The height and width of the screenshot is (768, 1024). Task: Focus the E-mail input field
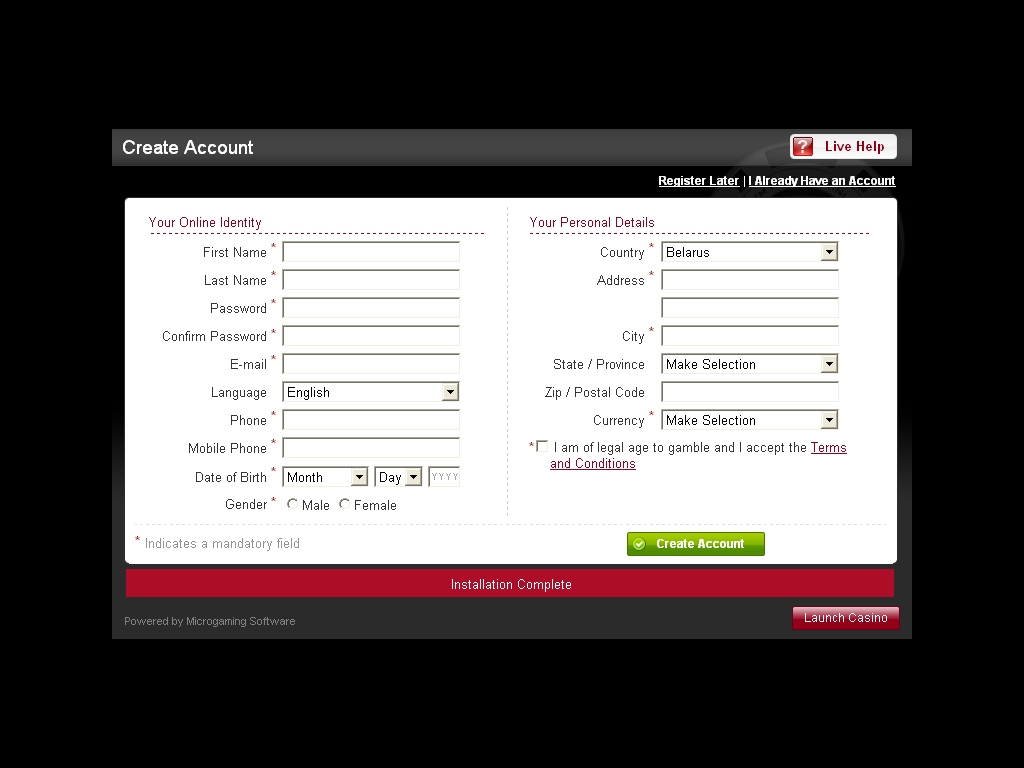pos(371,364)
